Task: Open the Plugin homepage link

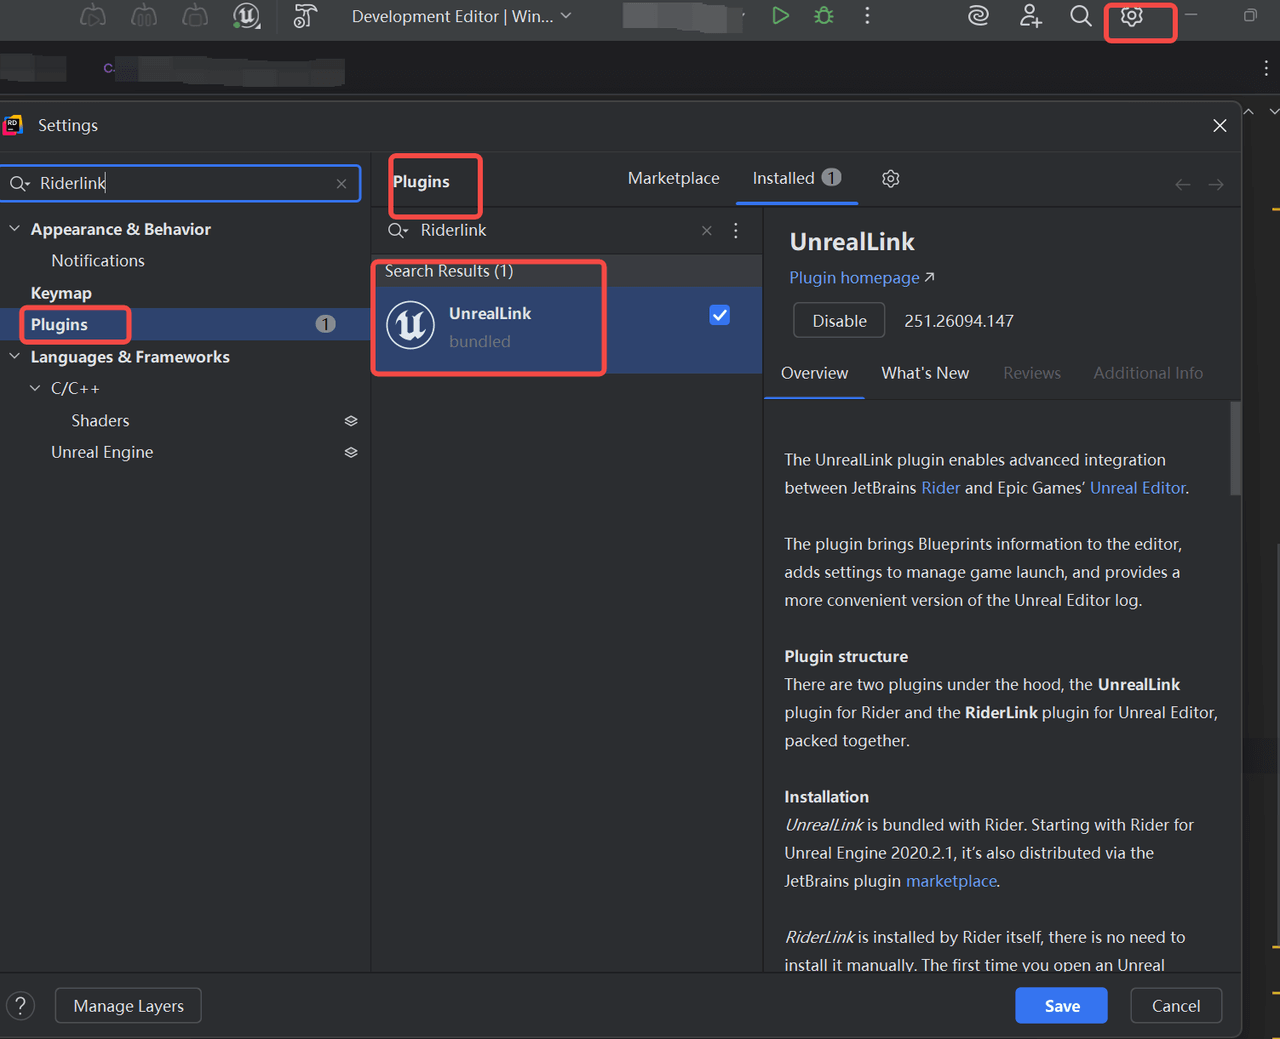Action: pos(854,278)
